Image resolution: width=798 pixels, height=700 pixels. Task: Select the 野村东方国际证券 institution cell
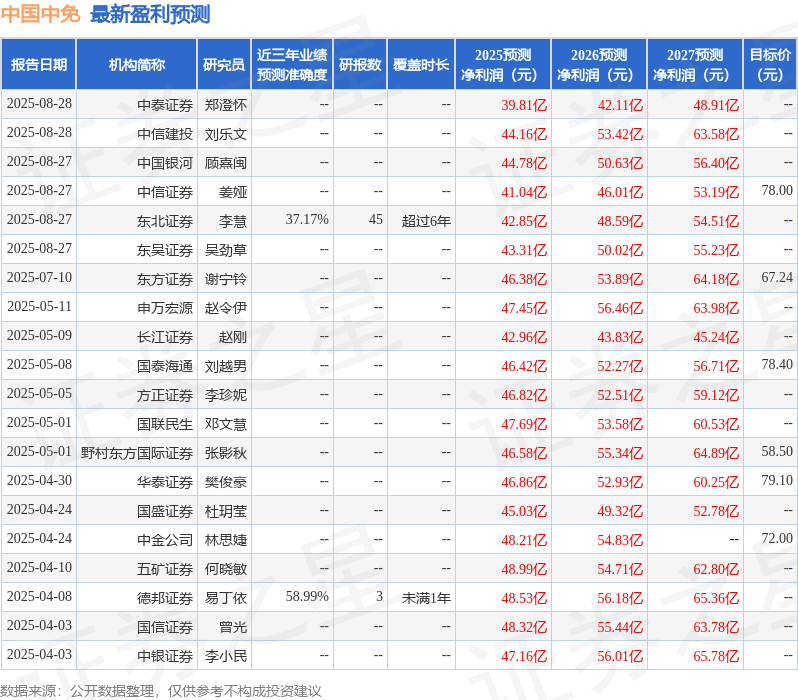[x=137, y=454]
